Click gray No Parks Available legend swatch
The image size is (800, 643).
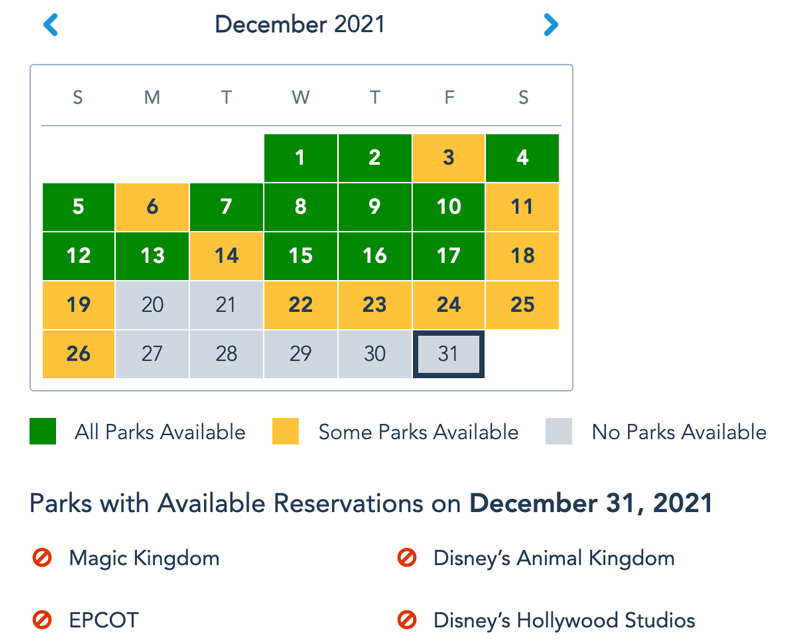(x=559, y=431)
